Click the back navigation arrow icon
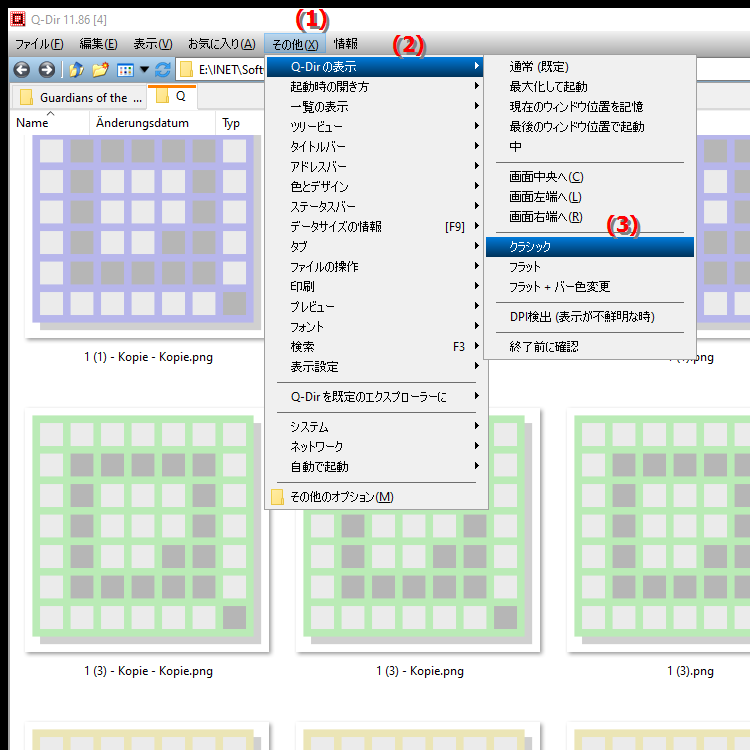750x750 pixels. click(x=22, y=70)
